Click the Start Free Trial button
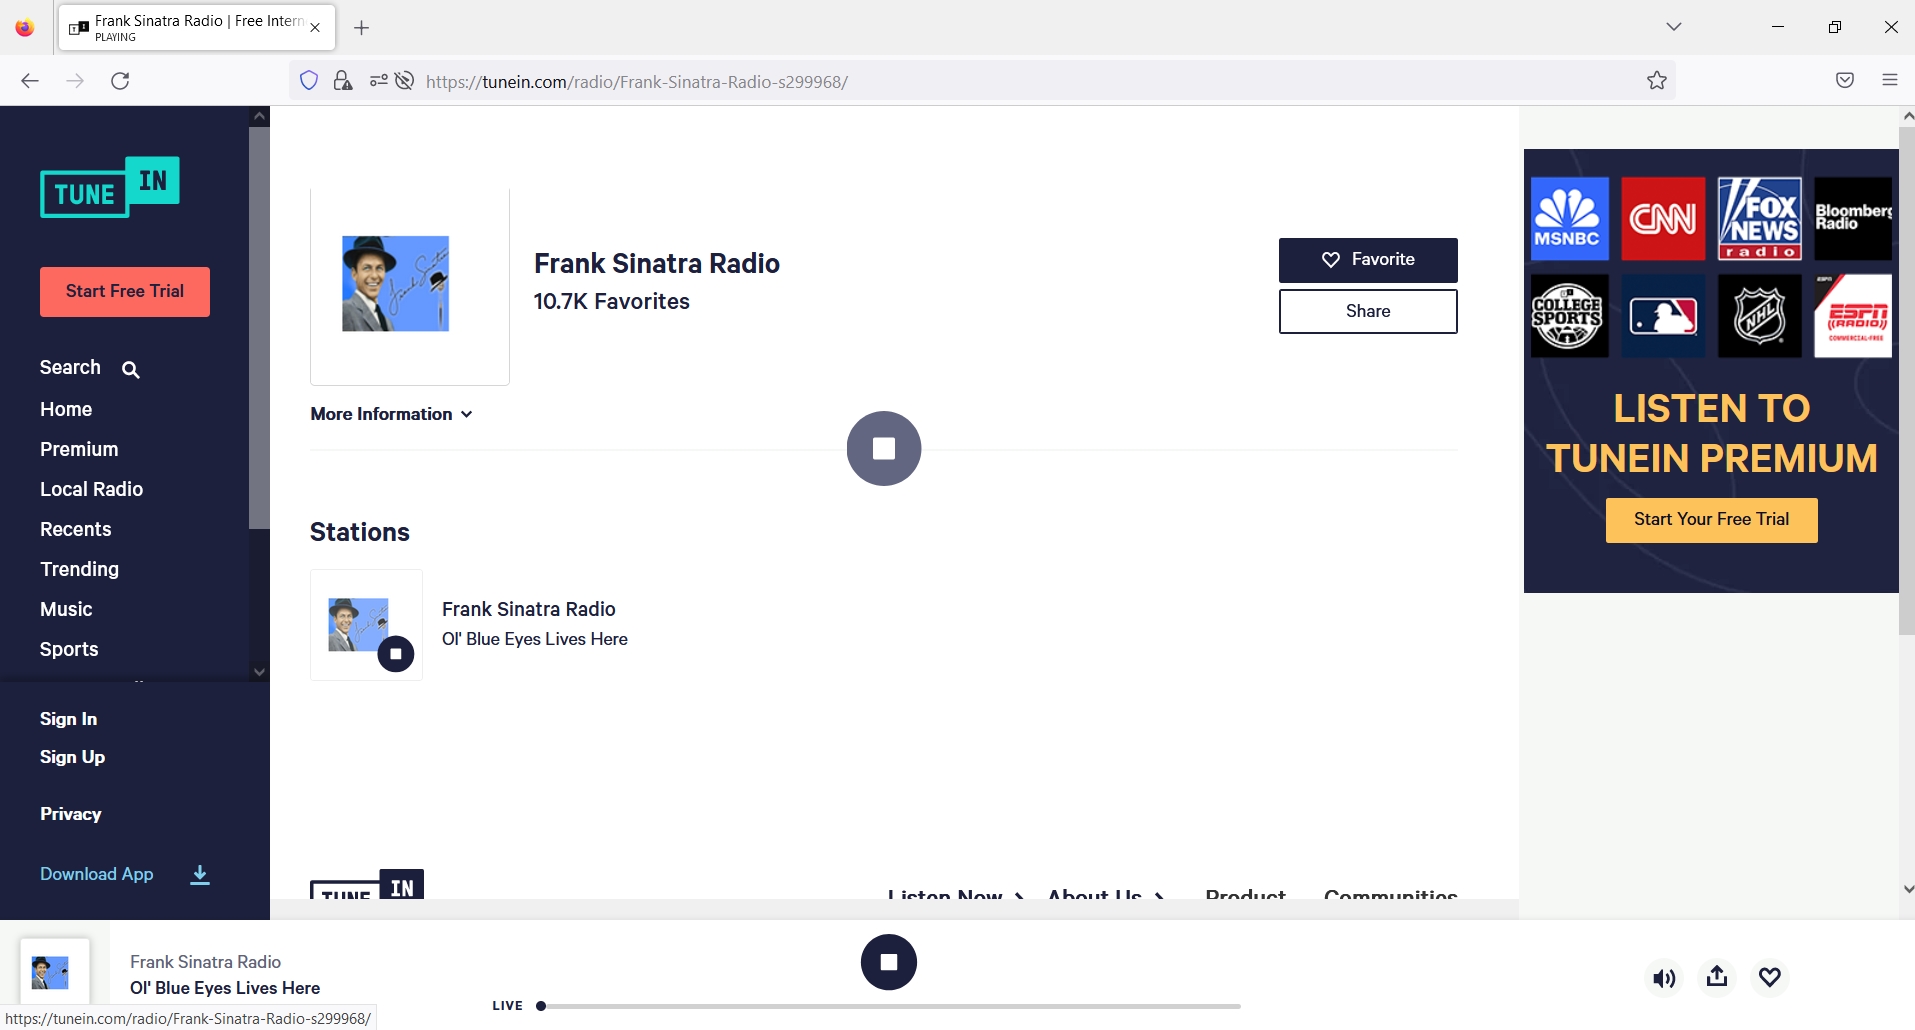 coord(124,291)
